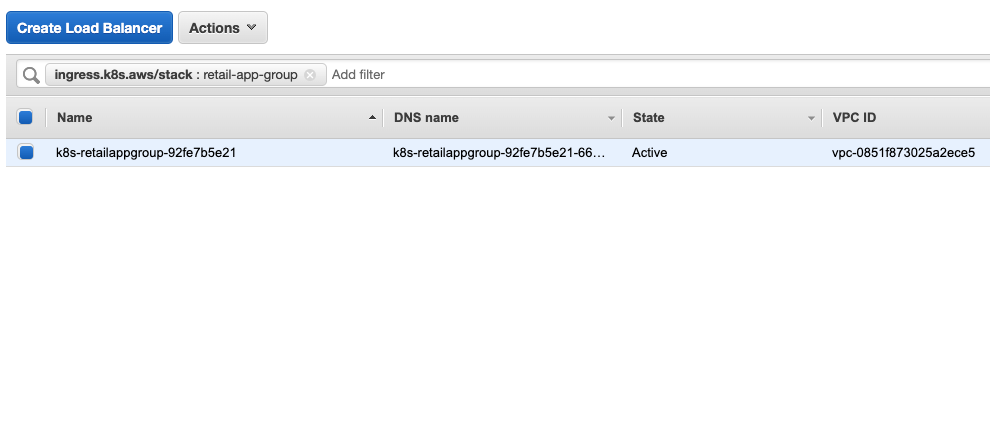Click VPC ID vpc-0851f873025a2ece5
Screen dimensions: 990x433
[x=904, y=152]
